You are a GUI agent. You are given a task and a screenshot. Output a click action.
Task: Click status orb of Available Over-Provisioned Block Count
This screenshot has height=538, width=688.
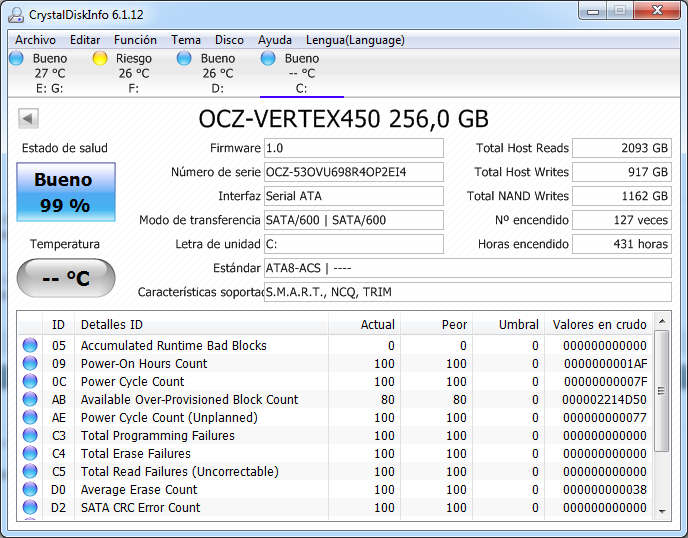pyautogui.click(x=30, y=399)
